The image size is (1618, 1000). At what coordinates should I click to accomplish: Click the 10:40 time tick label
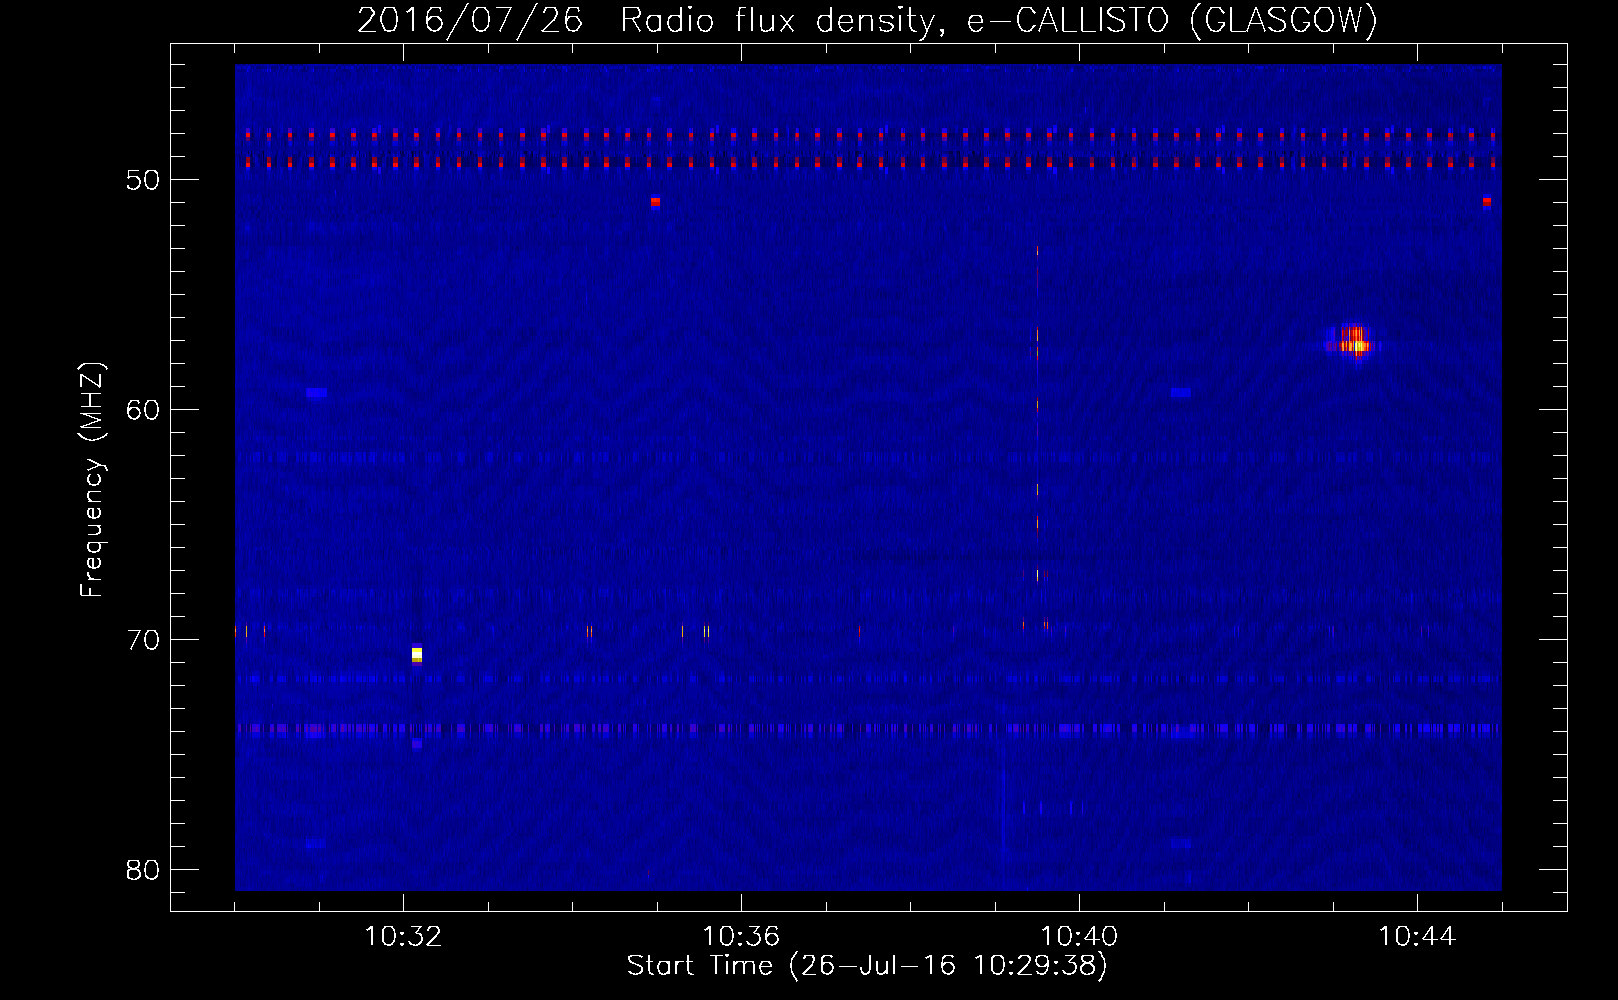click(x=1079, y=937)
